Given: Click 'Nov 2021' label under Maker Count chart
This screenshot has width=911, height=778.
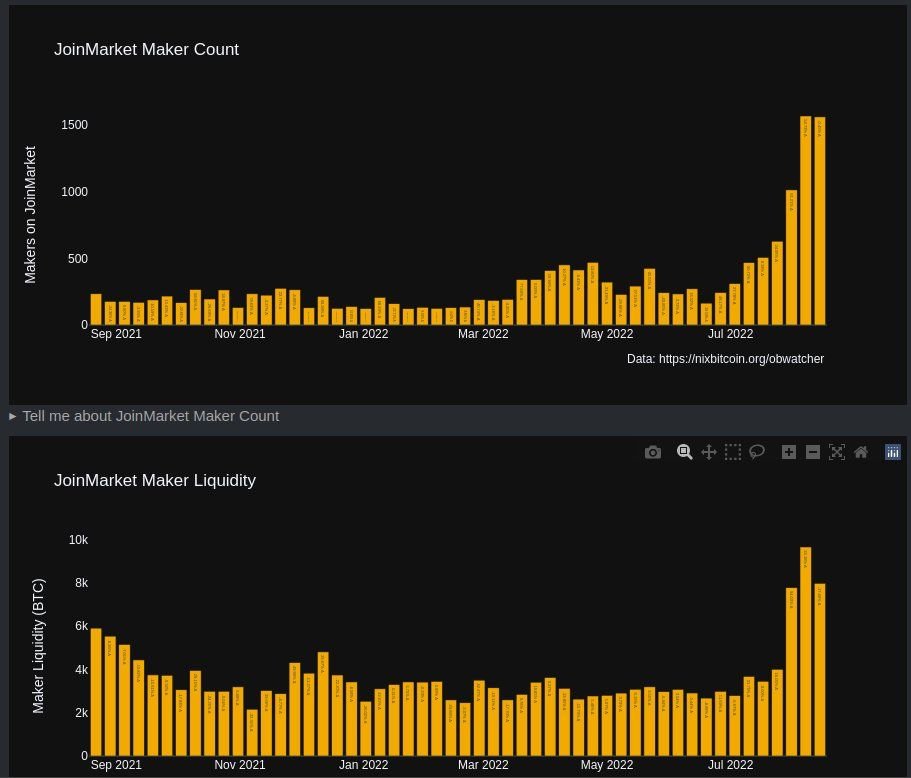Looking at the screenshot, I should pyautogui.click(x=240, y=334).
